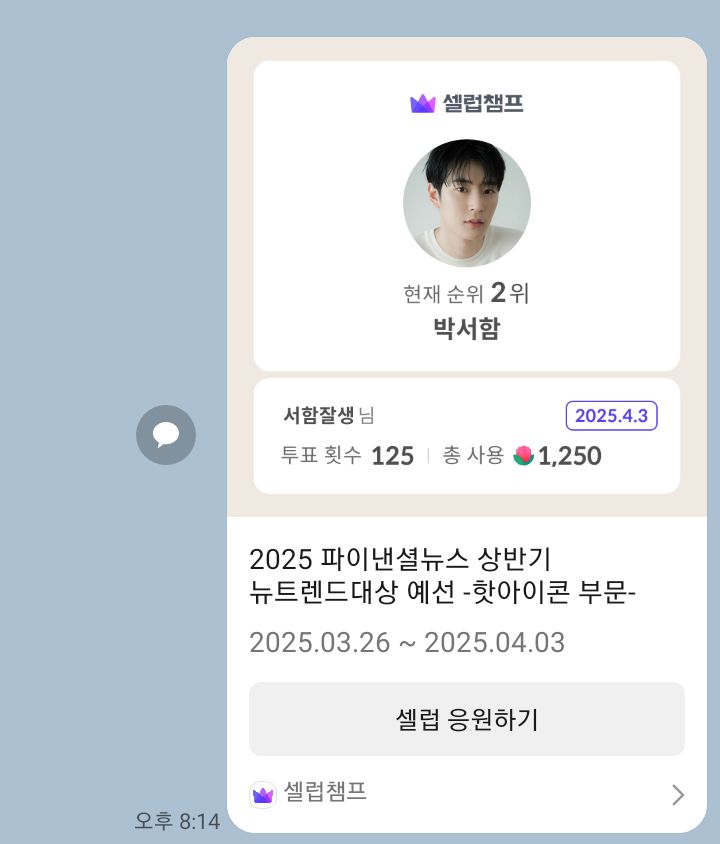Viewport: 720px width, 844px height.
Task: Open the 2025 파이낸셜뉴스 상반기 title text
Action: point(400,558)
